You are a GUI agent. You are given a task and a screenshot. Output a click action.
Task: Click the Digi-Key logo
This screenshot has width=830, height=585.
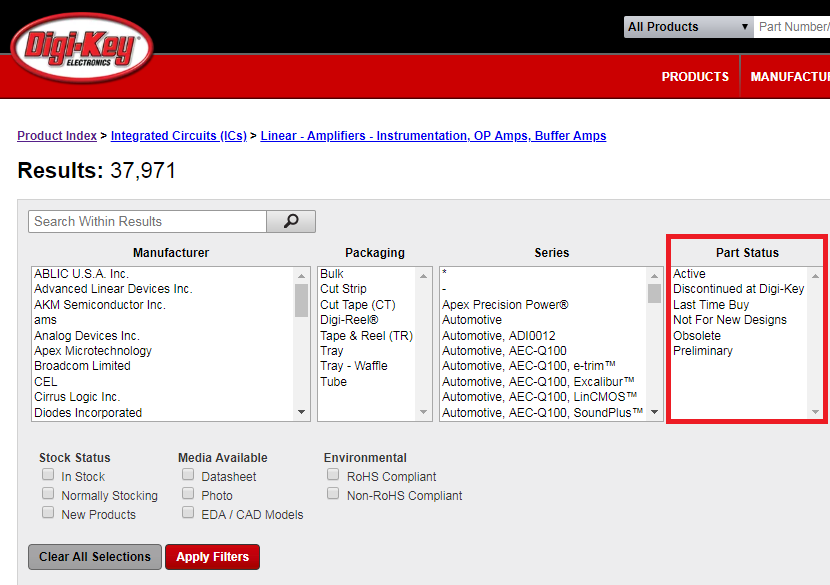pyautogui.click(x=82, y=48)
